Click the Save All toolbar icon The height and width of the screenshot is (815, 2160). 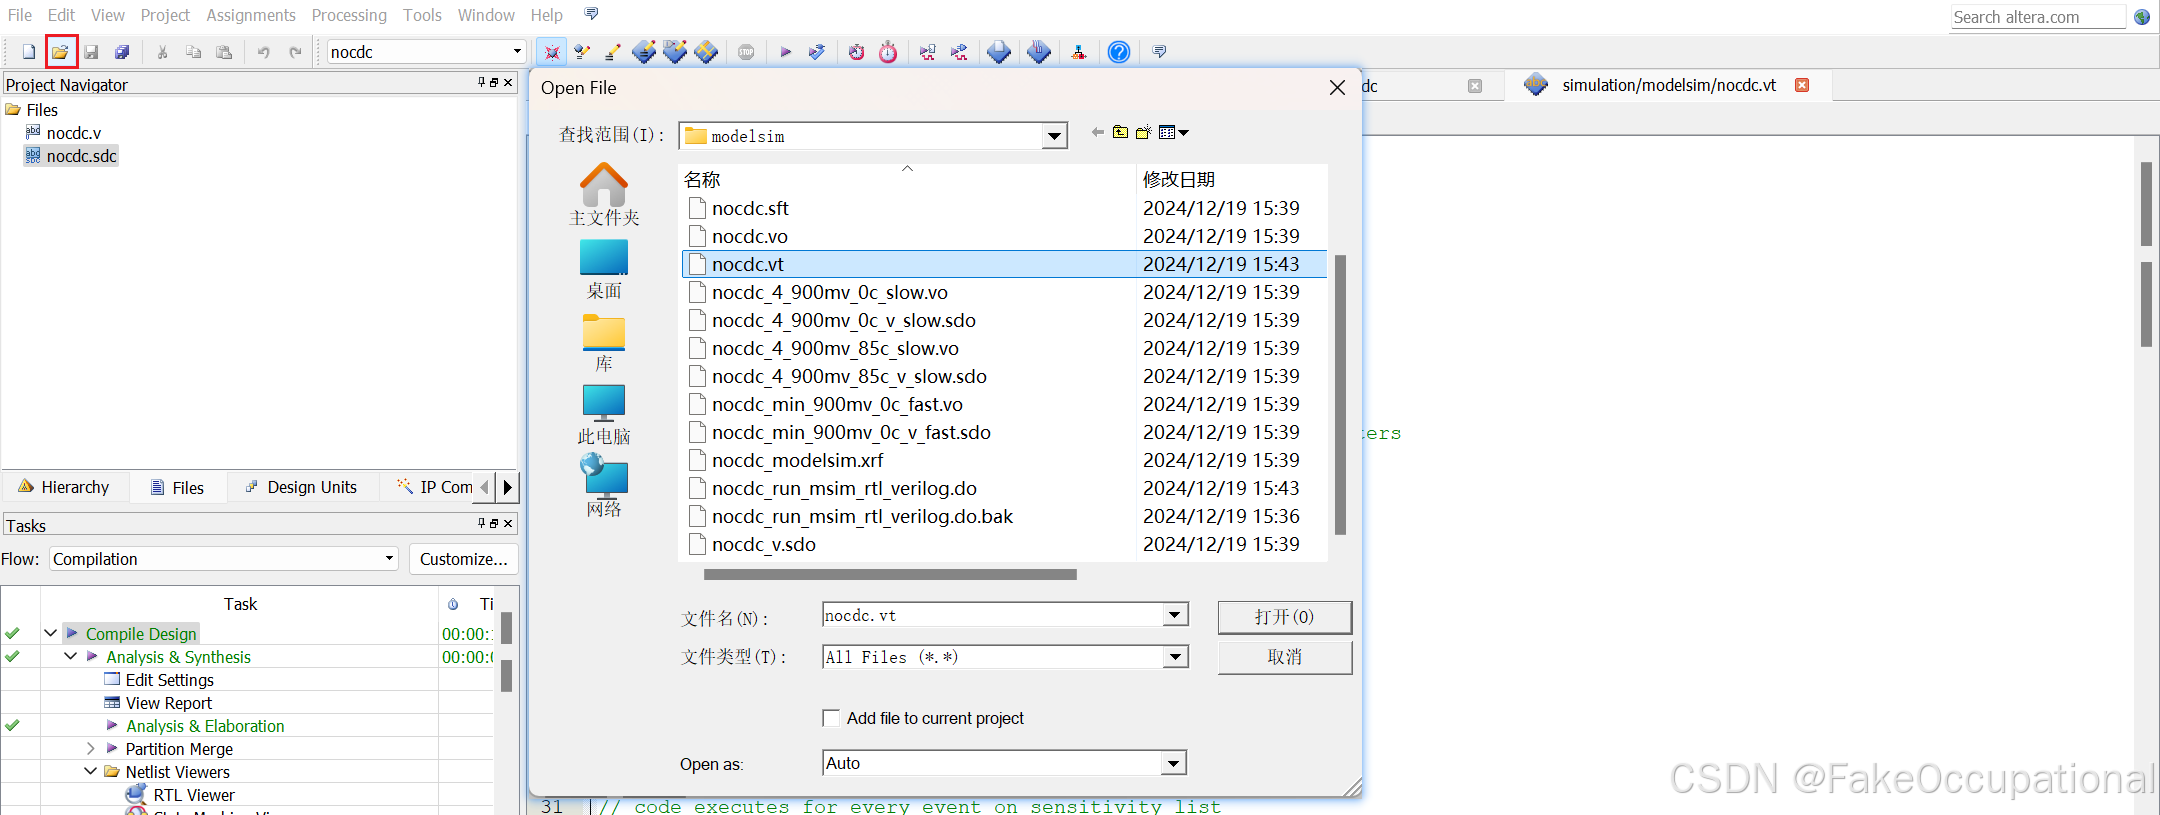pyautogui.click(x=122, y=52)
